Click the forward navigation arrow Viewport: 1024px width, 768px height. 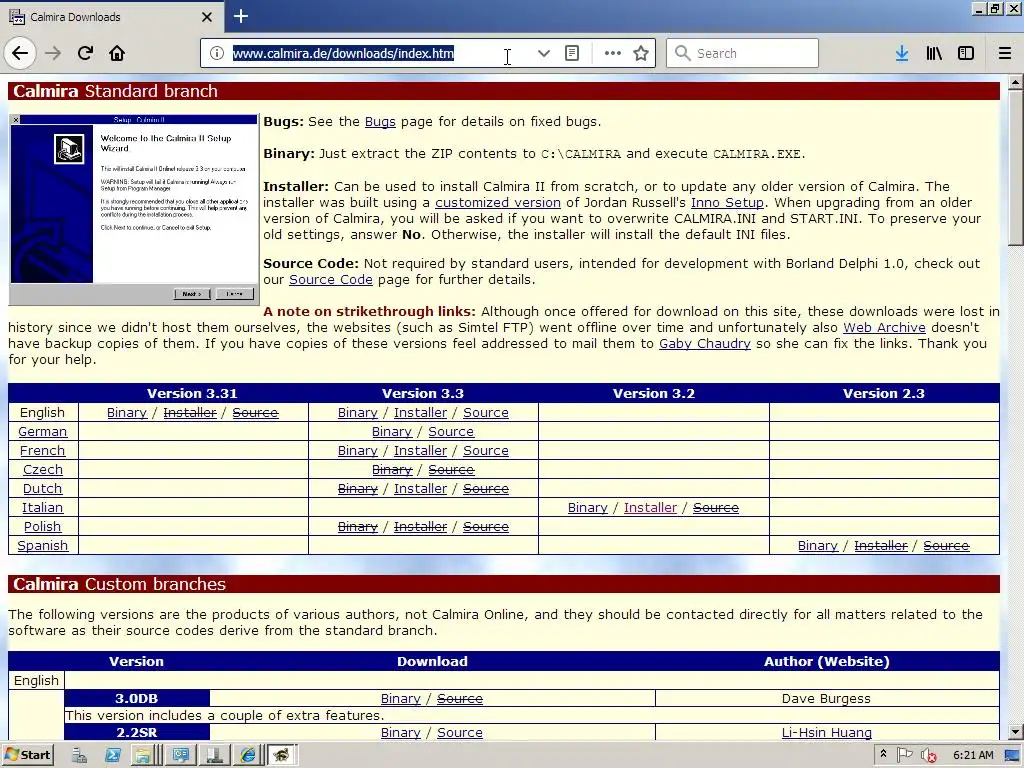click(x=53, y=53)
